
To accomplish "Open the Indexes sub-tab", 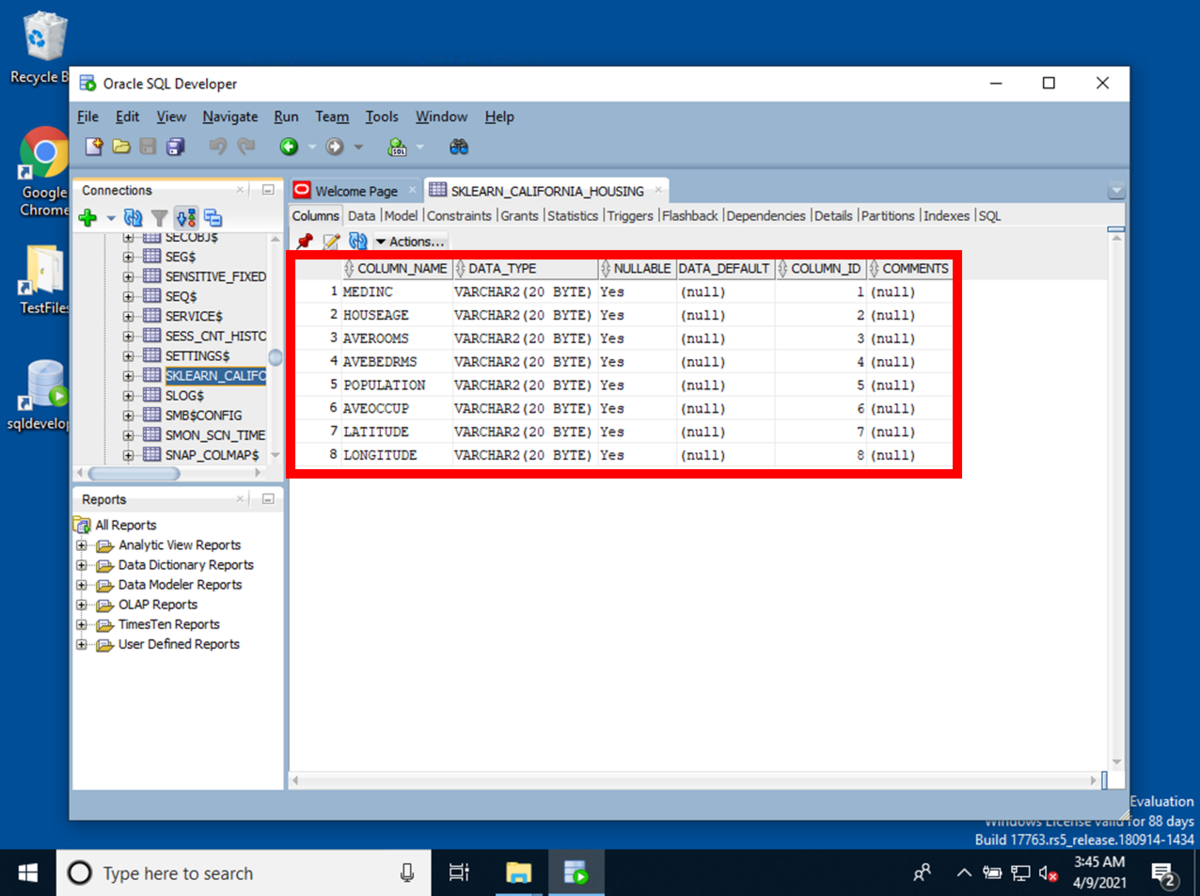I will (946, 215).
